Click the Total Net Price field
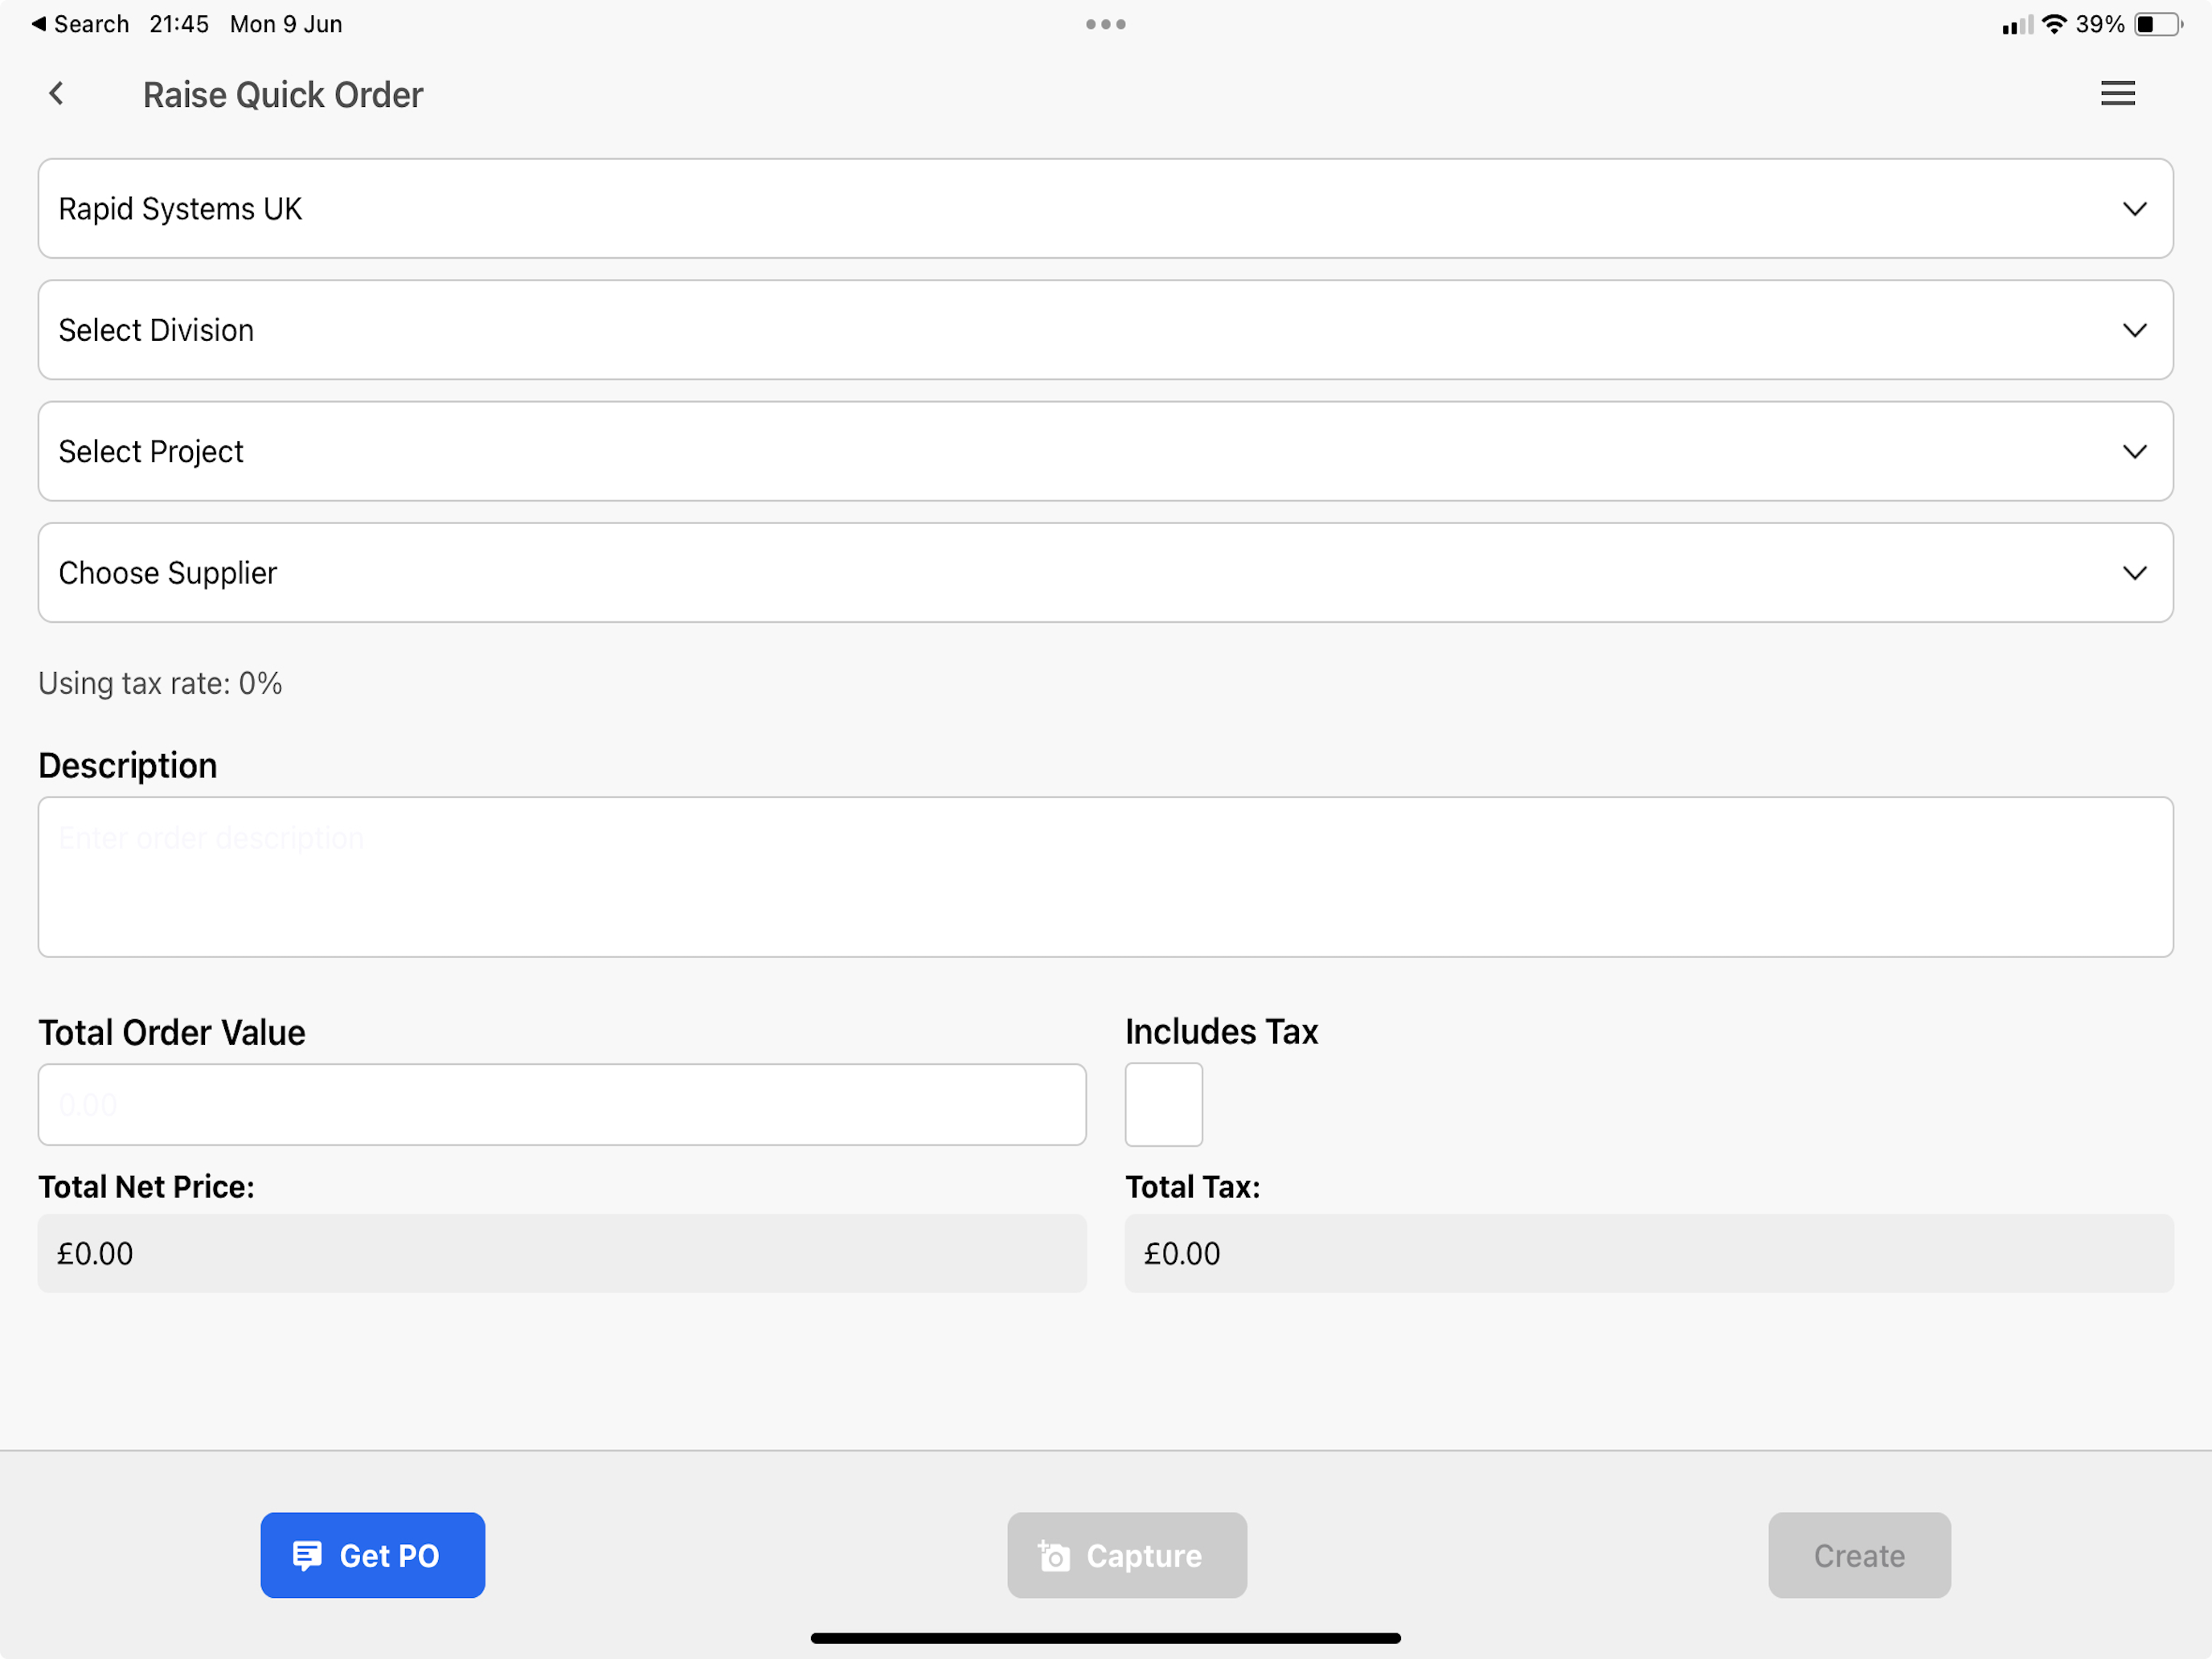The width and height of the screenshot is (2212, 1659). (x=562, y=1253)
